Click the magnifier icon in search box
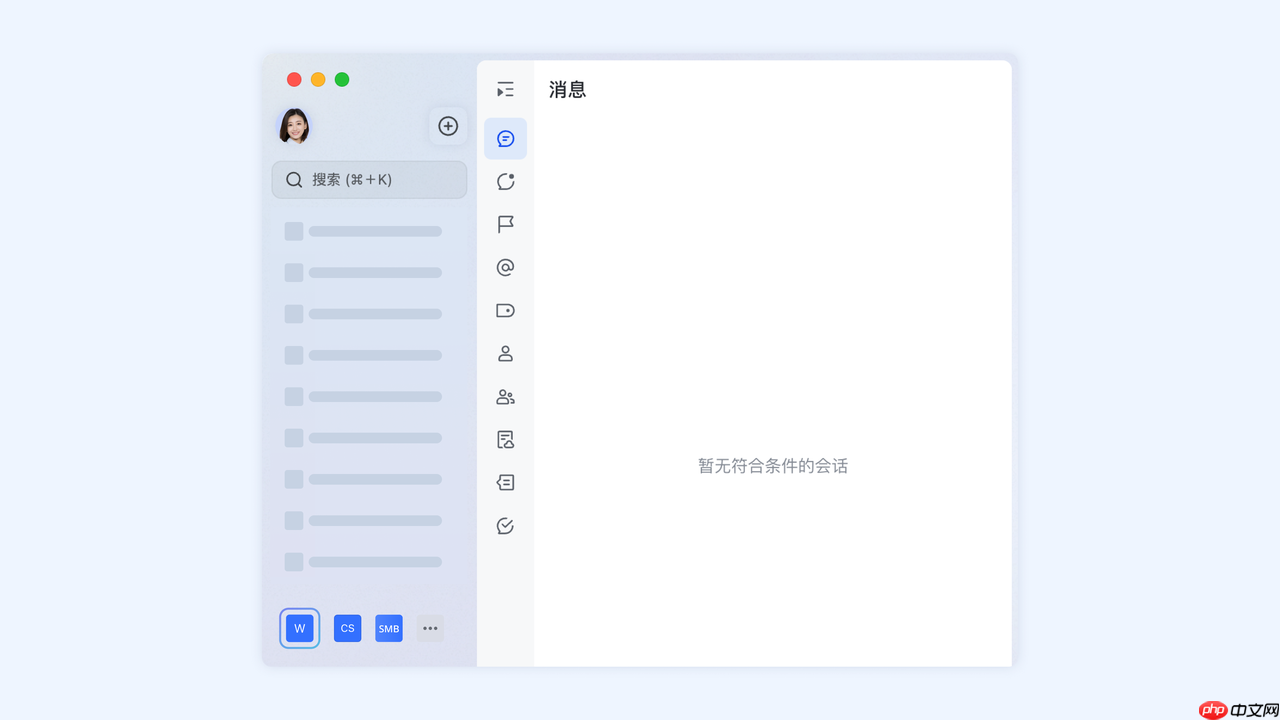The width and height of the screenshot is (1280, 720). 294,180
